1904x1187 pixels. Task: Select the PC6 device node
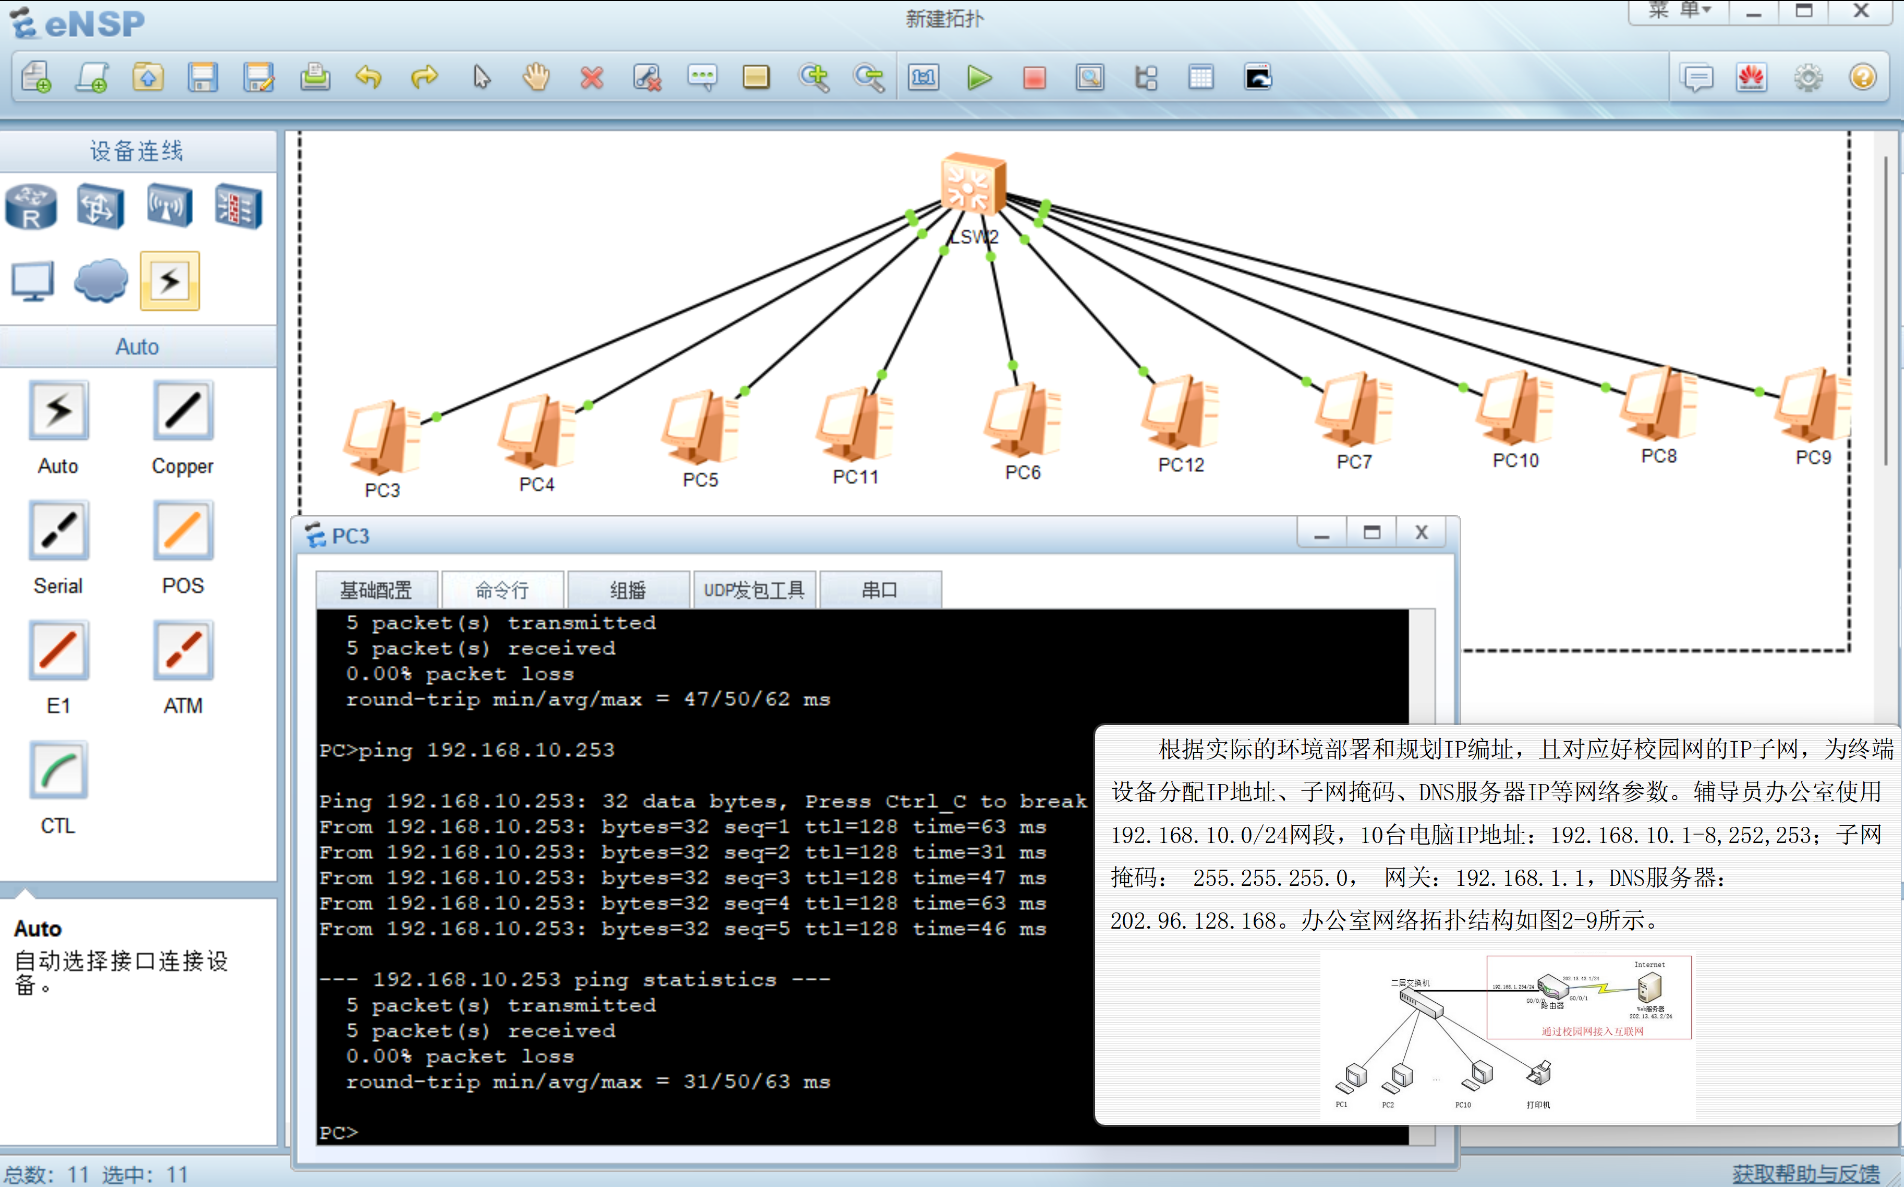tap(1021, 420)
